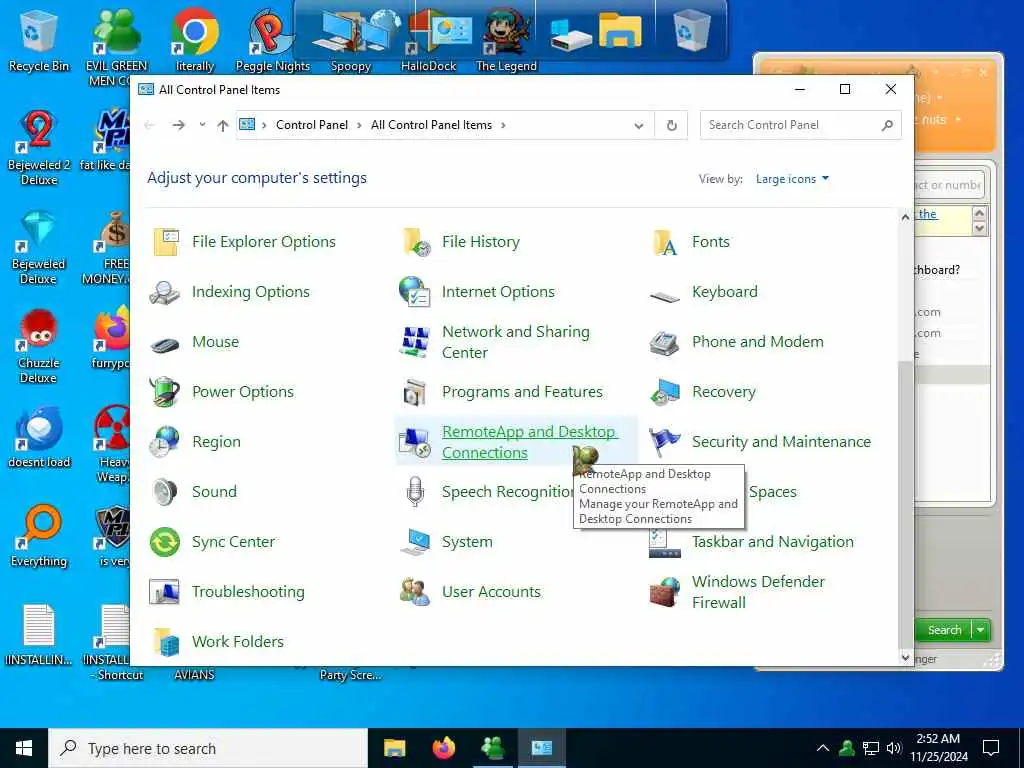Show hidden system tray icons chevron
The height and width of the screenshot is (768, 1024).
823,748
